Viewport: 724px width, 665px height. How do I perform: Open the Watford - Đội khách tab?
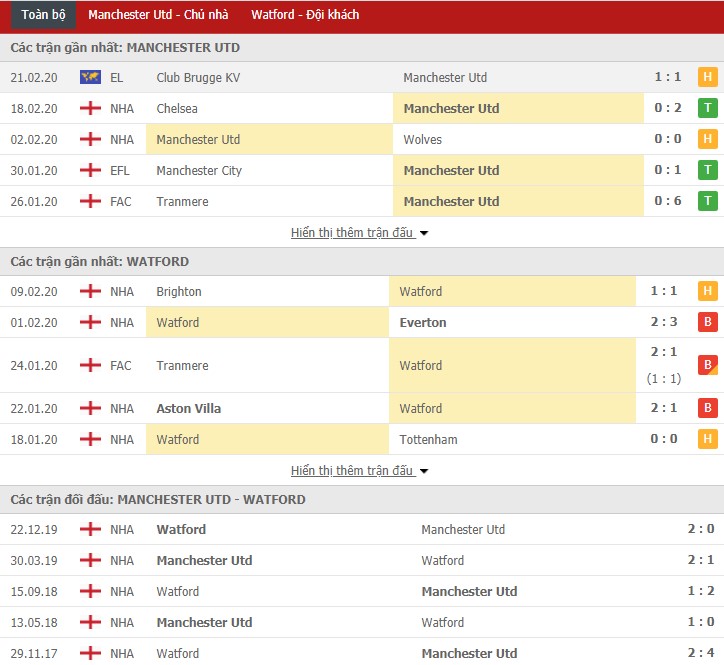[x=305, y=15]
